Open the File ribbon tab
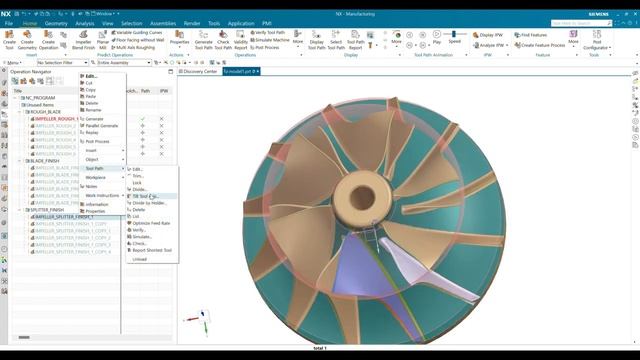640x360 pixels. pos(9,23)
